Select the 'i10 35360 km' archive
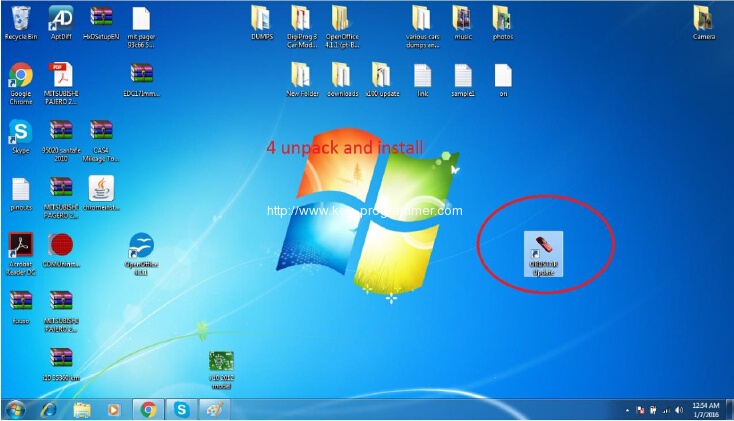 61,364
